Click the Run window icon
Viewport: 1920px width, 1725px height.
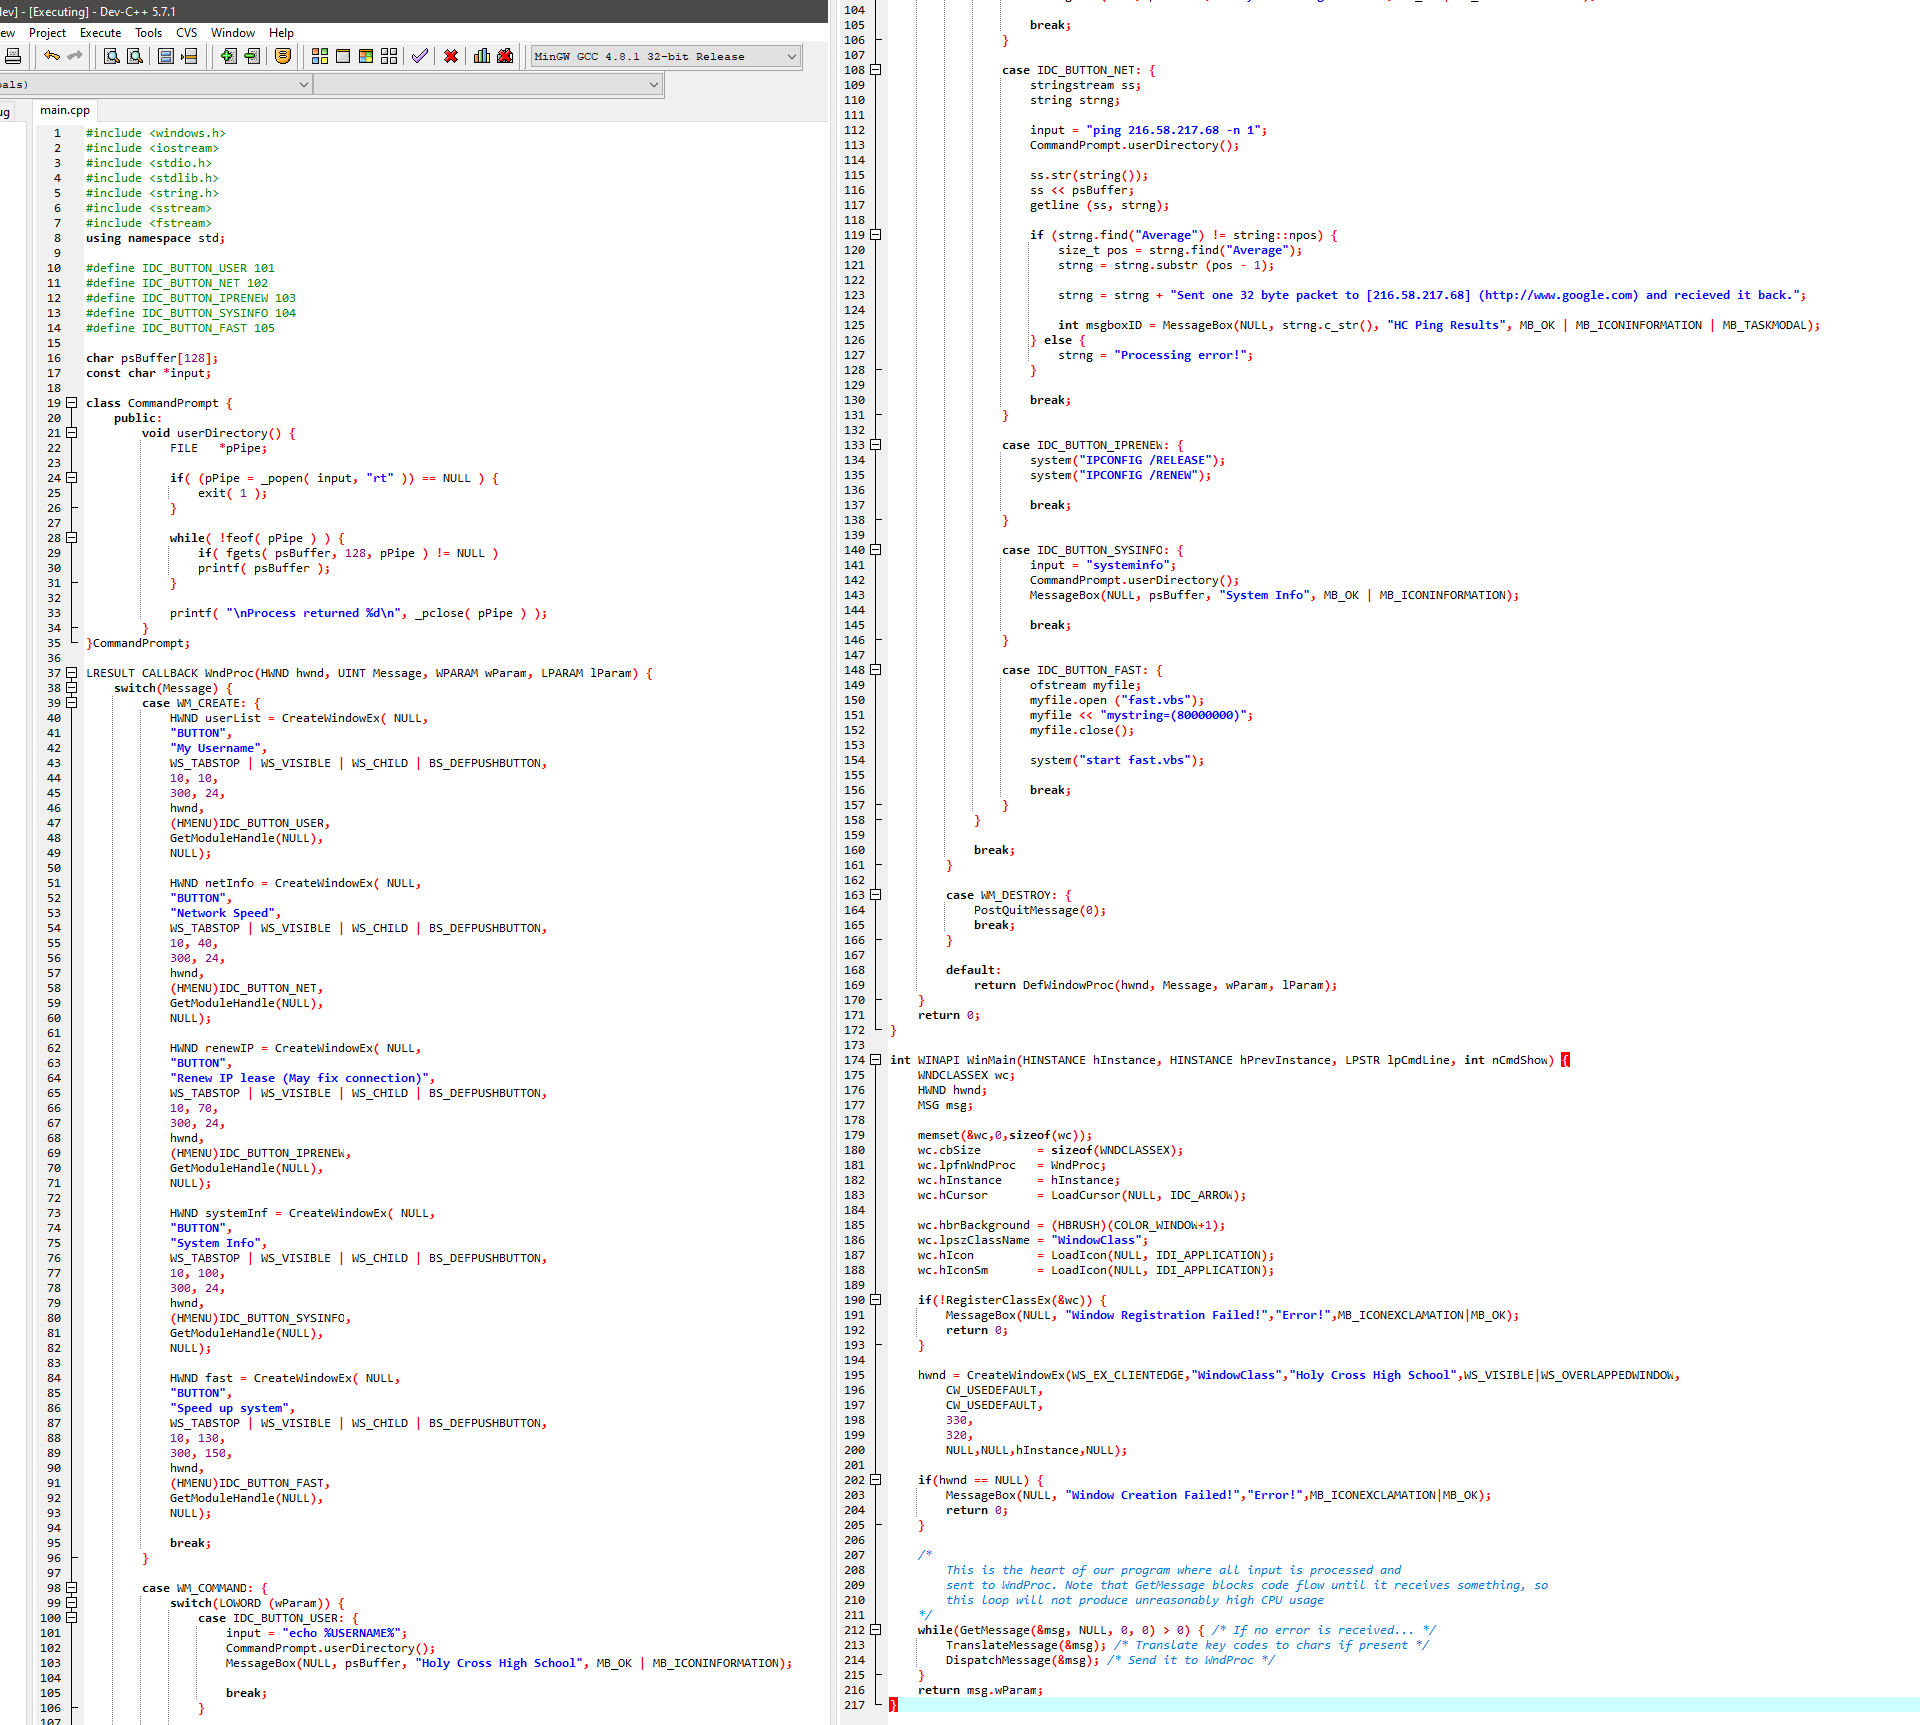[343, 56]
